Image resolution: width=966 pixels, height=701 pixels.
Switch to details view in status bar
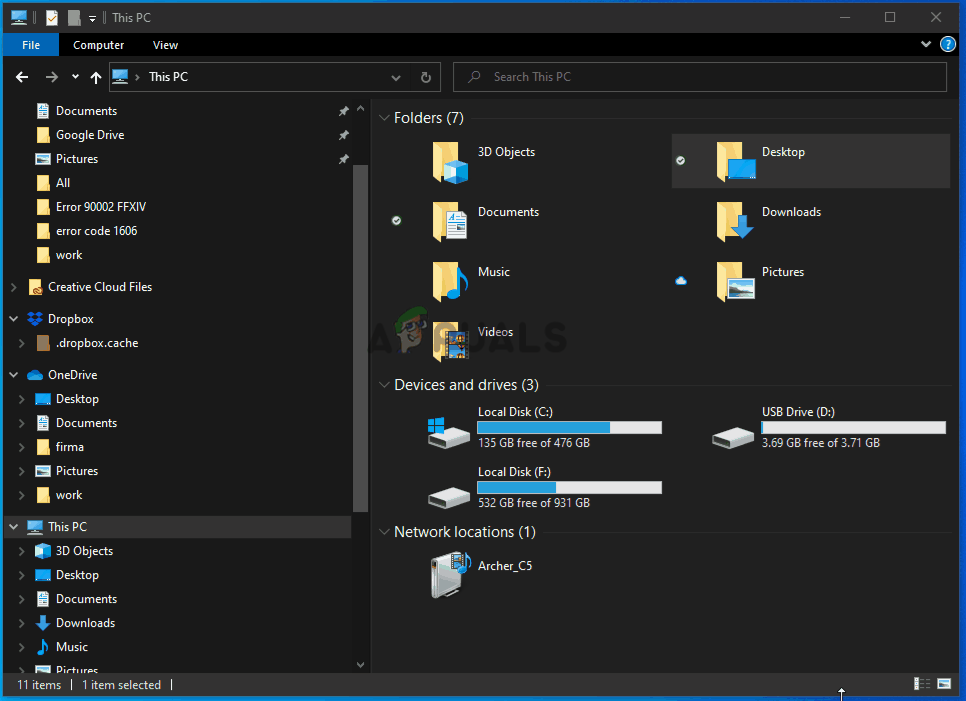922,684
